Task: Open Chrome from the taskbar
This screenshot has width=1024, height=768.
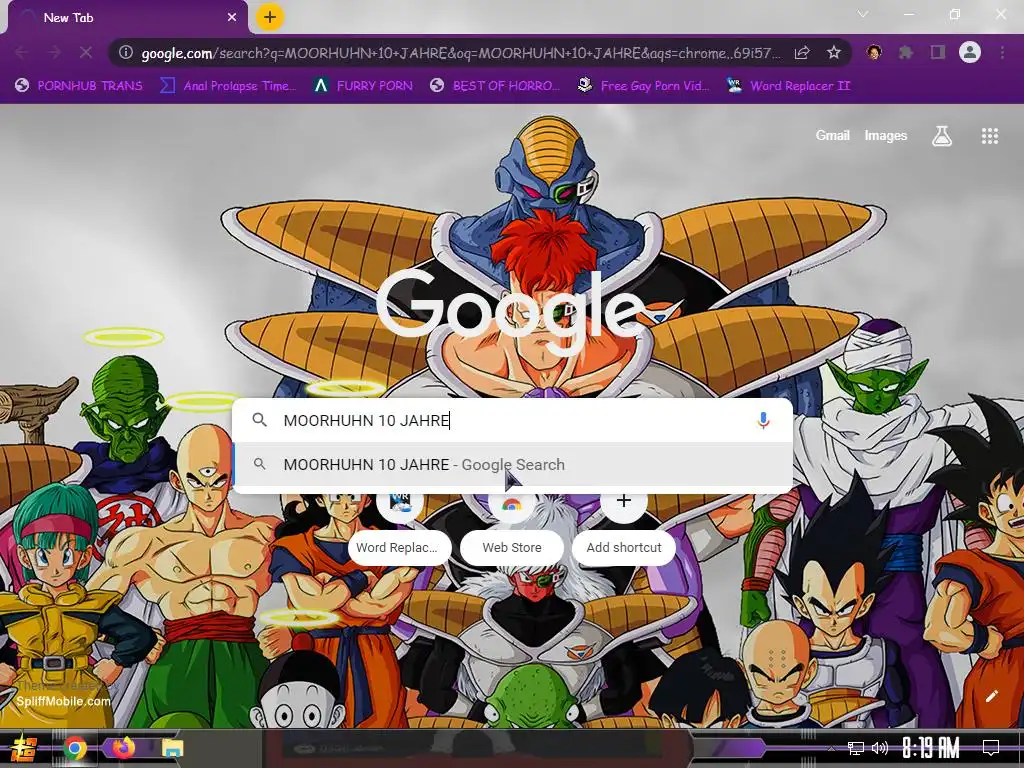Action: pos(74,748)
